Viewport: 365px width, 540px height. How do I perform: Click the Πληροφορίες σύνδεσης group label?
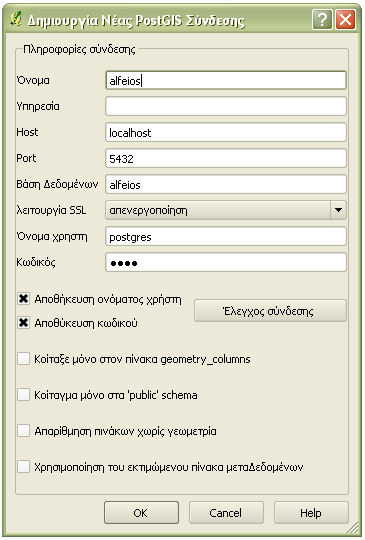[79, 50]
